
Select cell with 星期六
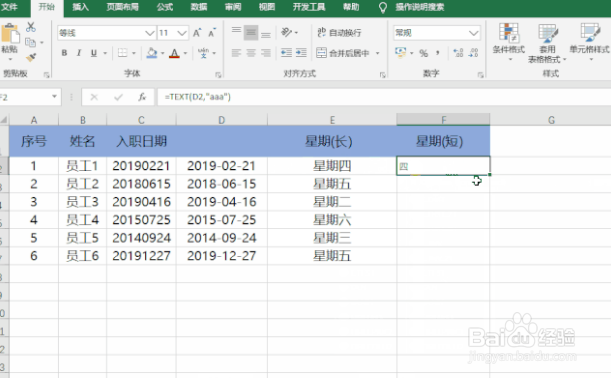coord(332,220)
